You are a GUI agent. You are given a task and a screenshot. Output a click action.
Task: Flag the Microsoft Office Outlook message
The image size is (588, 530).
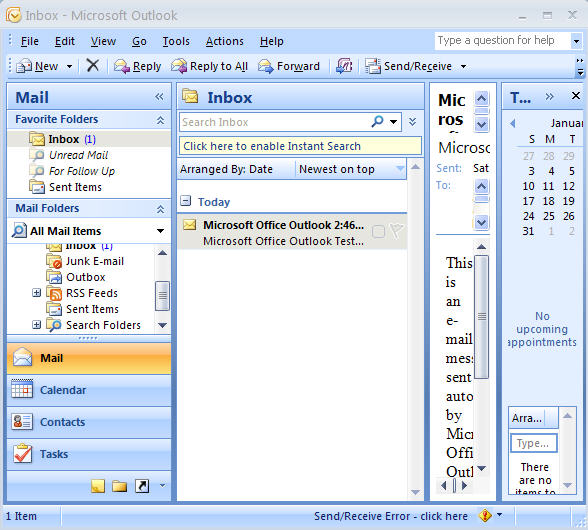[397, 231]
